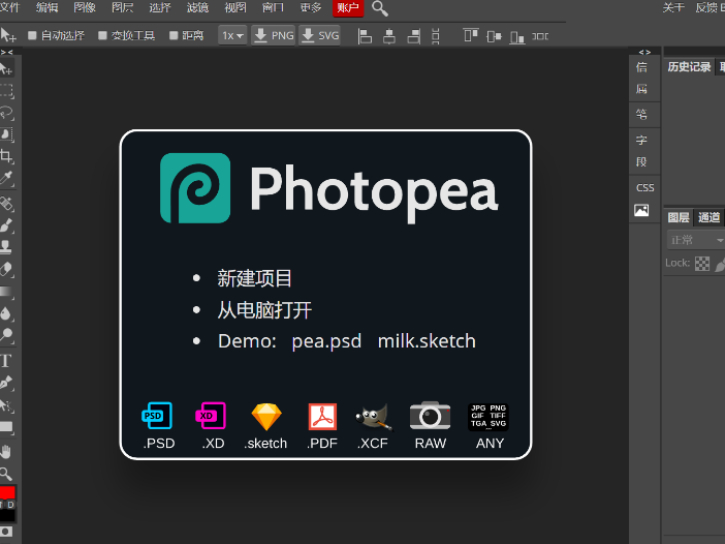Select the Move tool in left toolbar
Viewport: 725px width, 544px height.
[6, 69]
